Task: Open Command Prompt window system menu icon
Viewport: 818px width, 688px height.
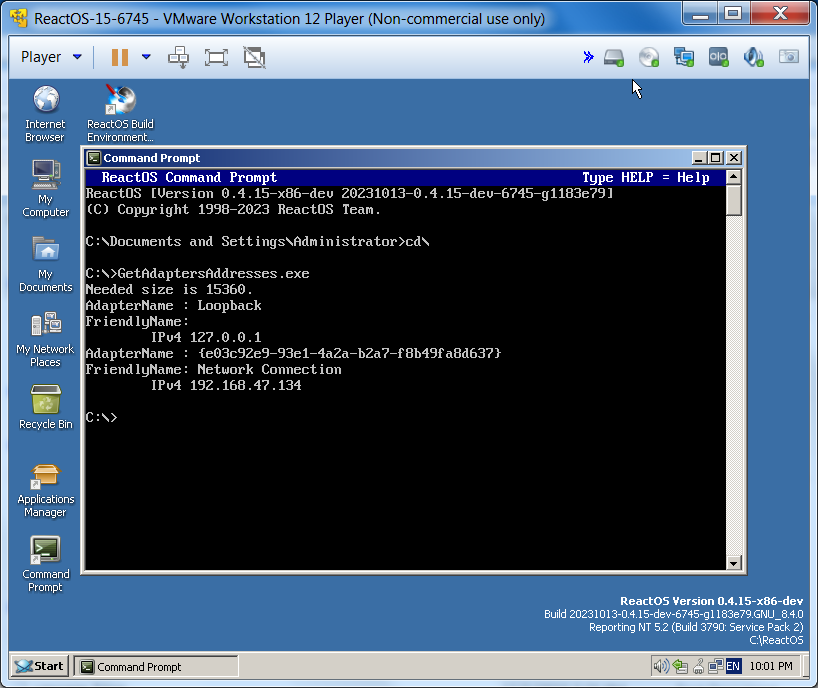Action: click(x=94, y=158)
